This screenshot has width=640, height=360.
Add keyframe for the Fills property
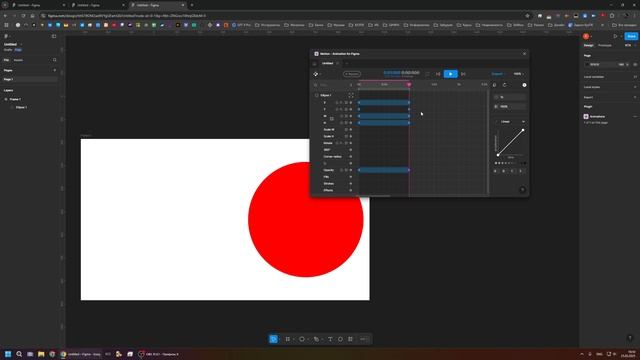click(351, 177)
